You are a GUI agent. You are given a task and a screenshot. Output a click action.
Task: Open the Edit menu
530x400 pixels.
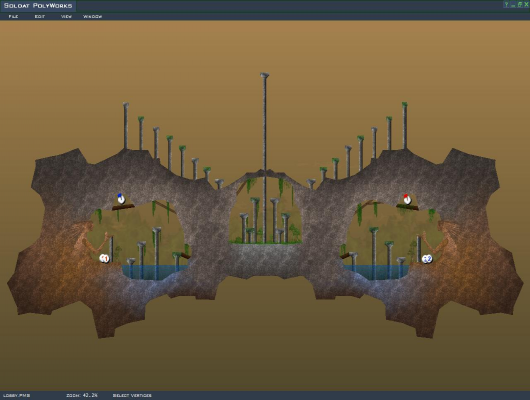[40, 16]
